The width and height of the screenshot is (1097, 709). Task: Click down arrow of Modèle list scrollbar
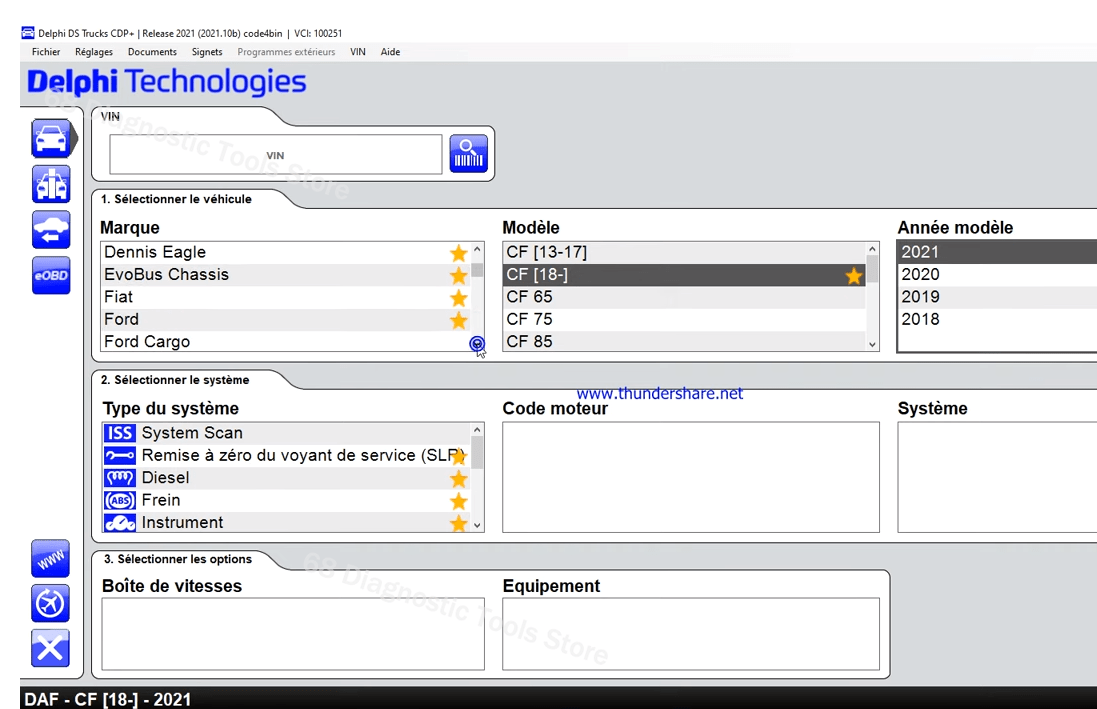coord(872,344)
